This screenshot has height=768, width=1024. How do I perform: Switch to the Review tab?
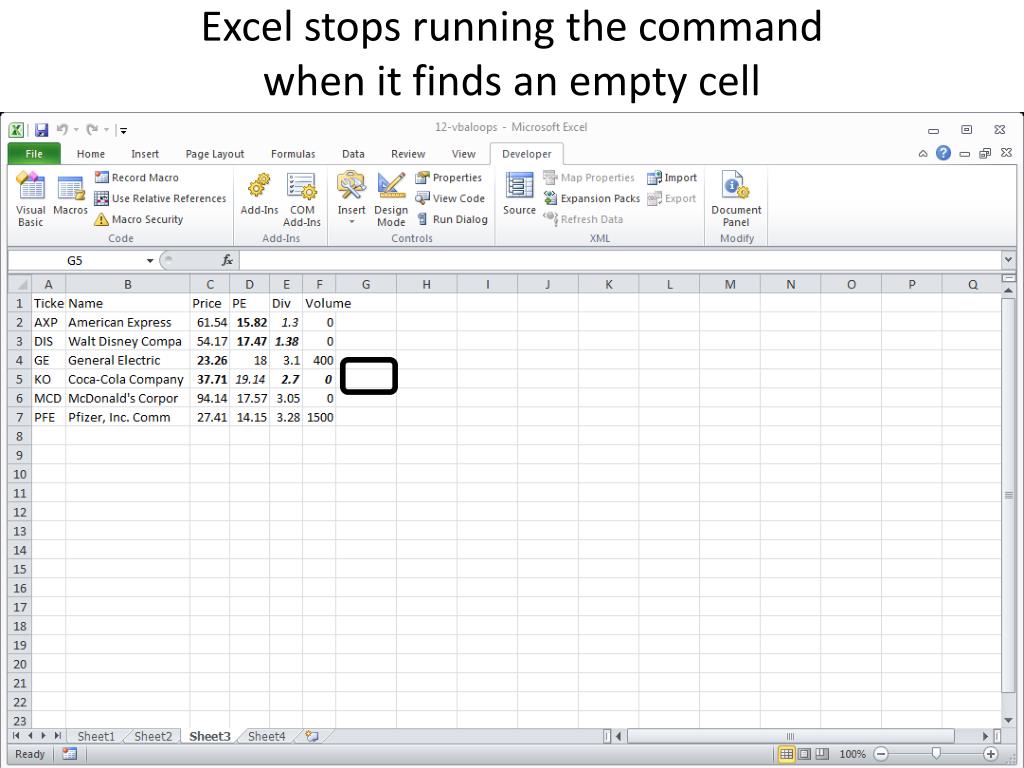pyautogui.click(x=408, y=154)
